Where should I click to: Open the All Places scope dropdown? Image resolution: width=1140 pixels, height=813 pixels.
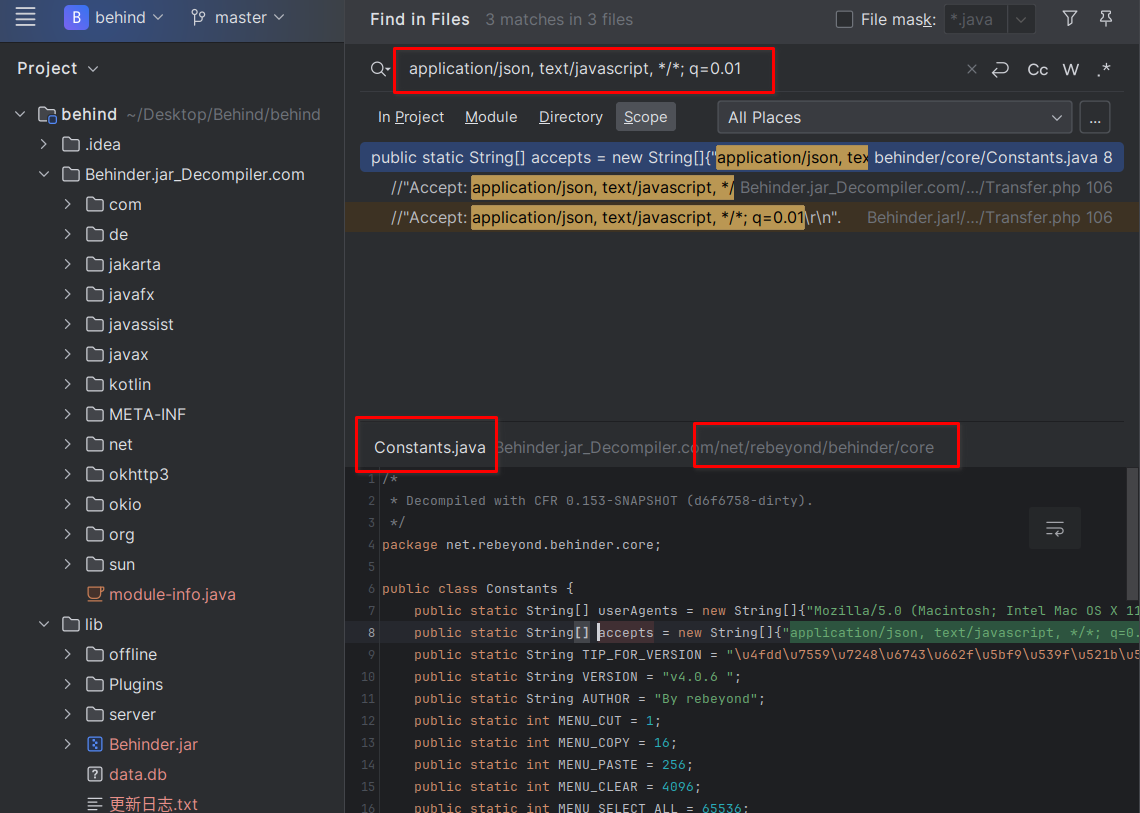pos(894,117)
